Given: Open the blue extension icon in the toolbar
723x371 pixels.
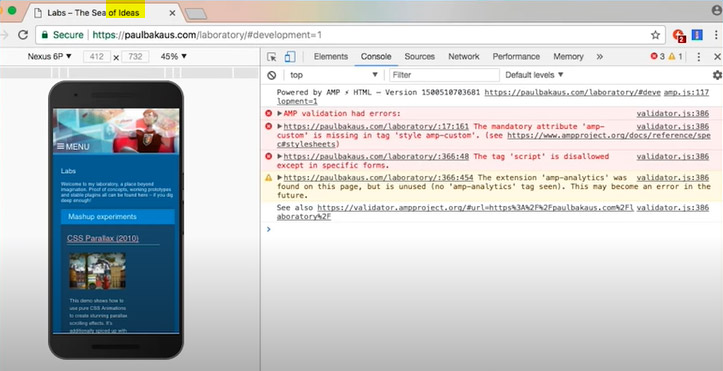Looking at the screenshot, I should (697, 35).
